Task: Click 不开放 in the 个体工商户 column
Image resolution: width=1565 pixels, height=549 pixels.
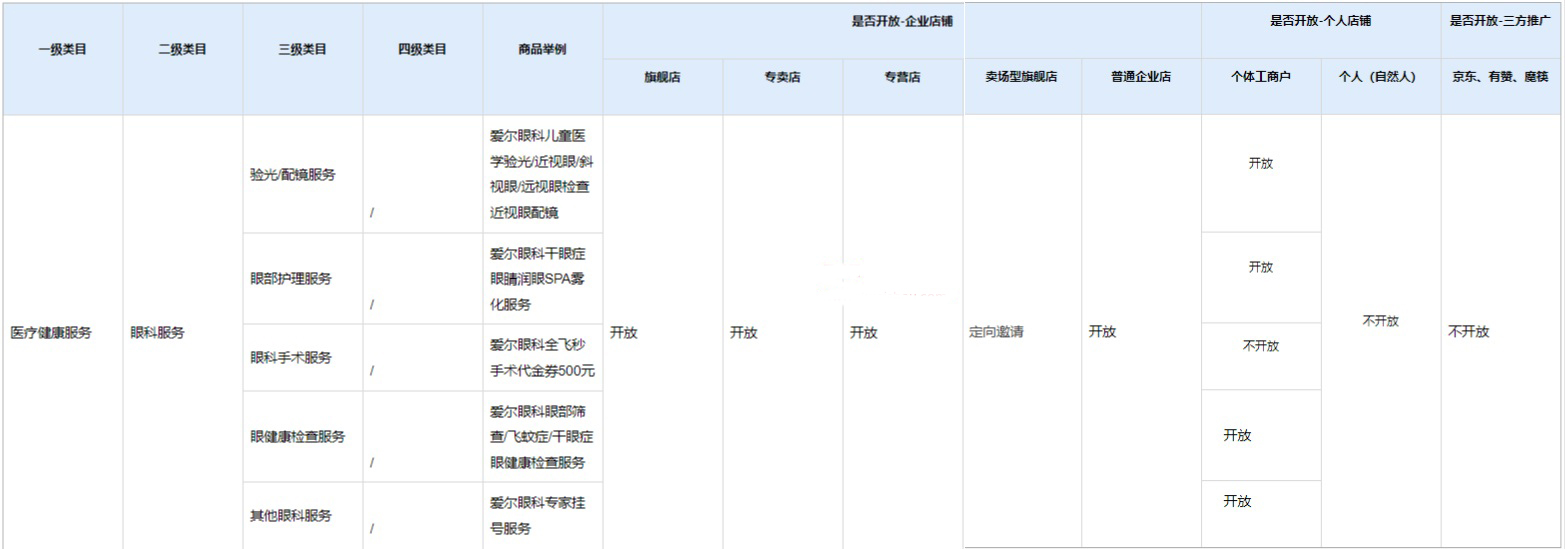Action: pos(1261,346)
